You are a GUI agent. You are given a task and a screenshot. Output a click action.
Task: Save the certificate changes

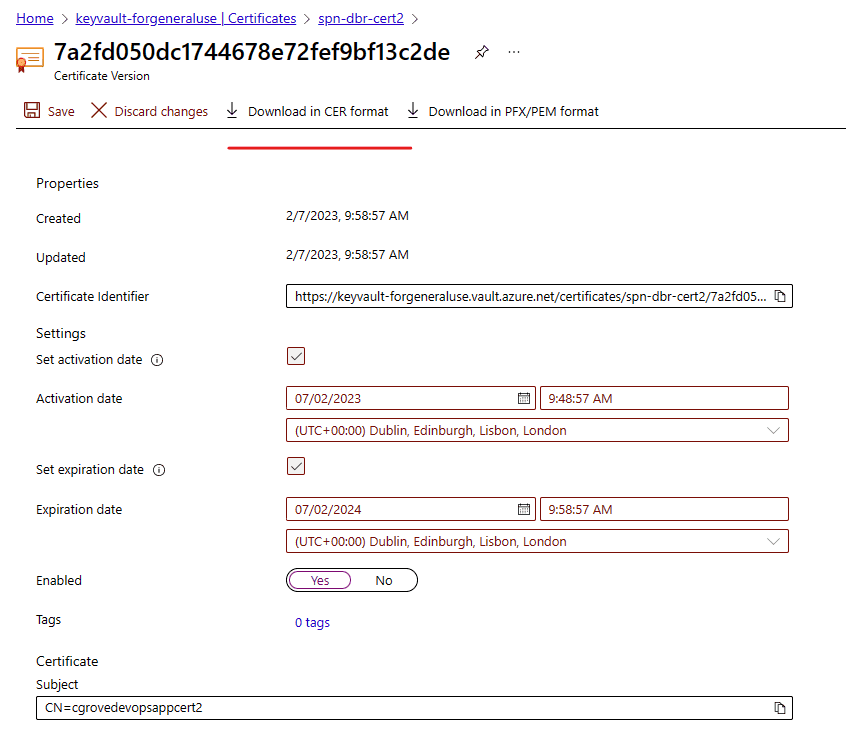(49, 111)
